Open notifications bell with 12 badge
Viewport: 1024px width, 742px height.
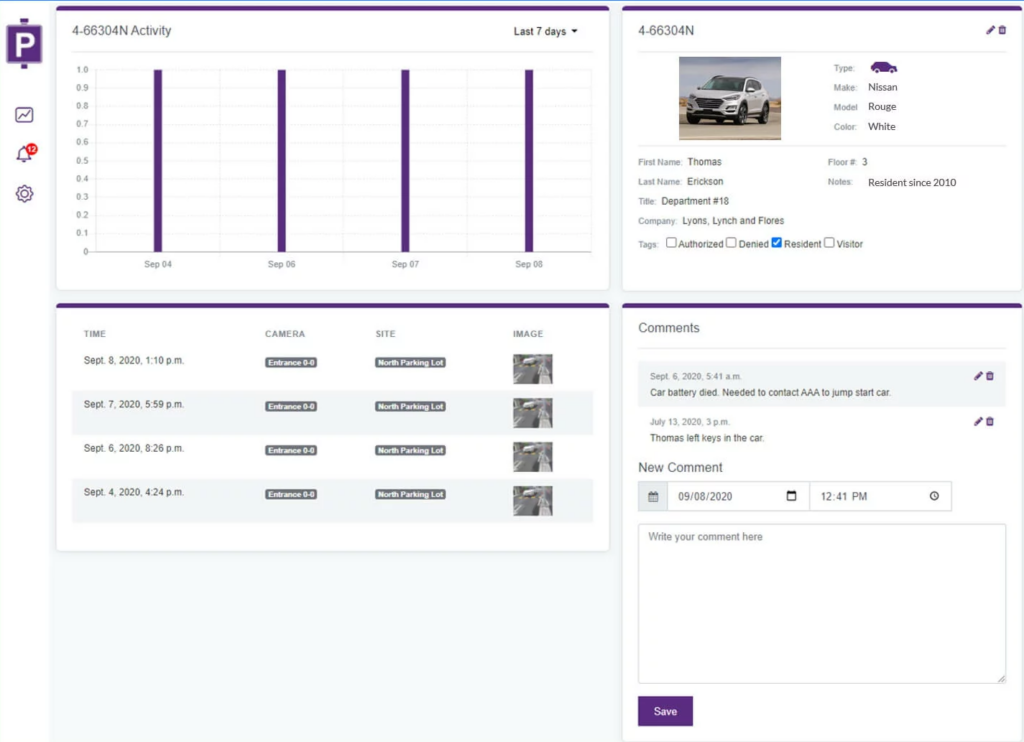25,153
